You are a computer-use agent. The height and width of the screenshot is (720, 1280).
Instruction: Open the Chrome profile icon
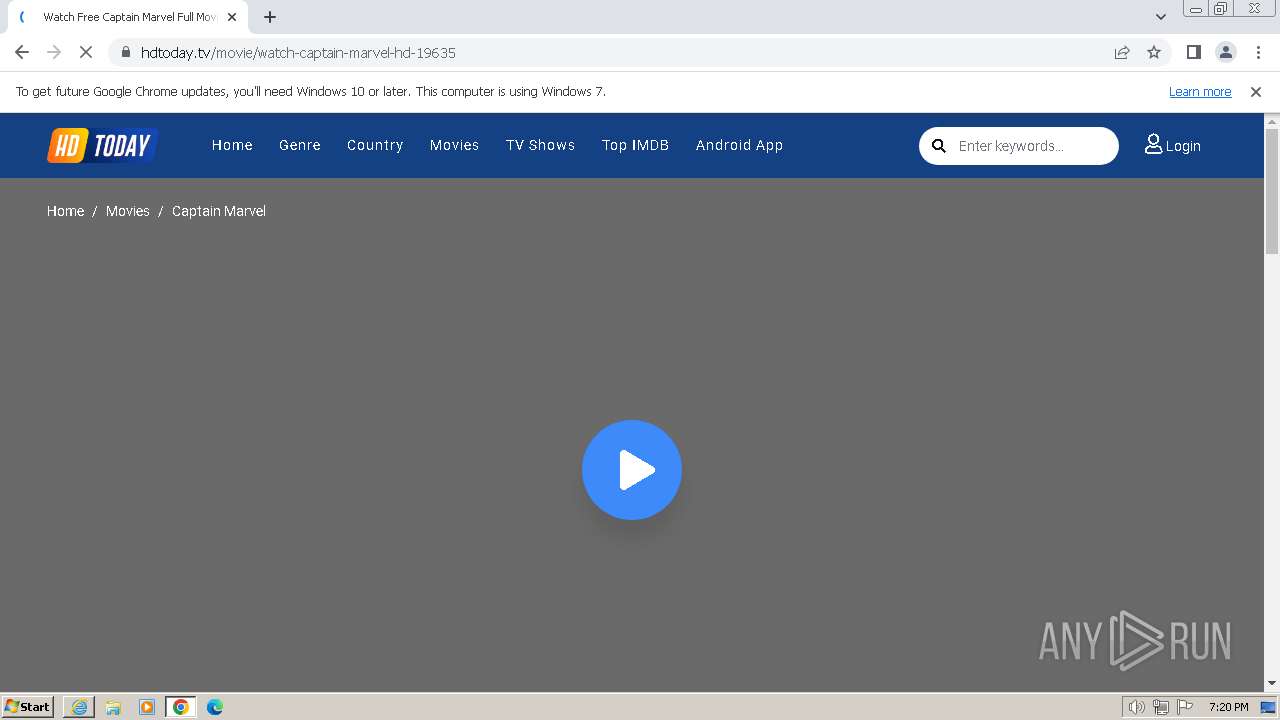(1225, 52)
